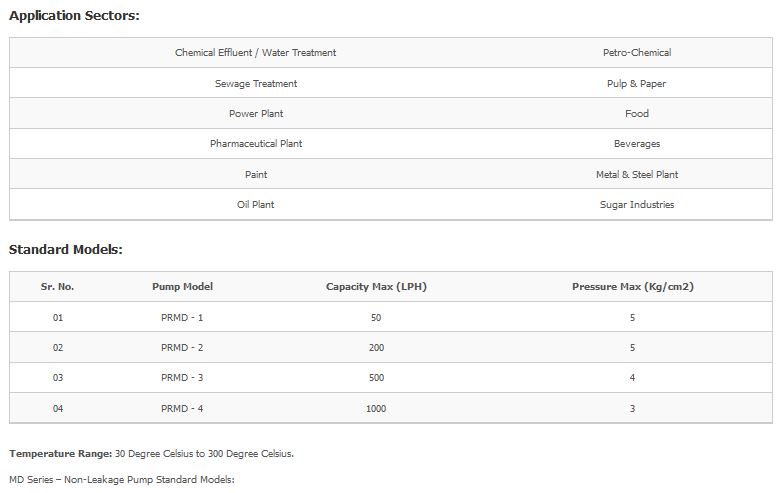Screen dimensions: 779x493
Task: Select the PRMD - 1 model row
Action: [x=182, y=318]
